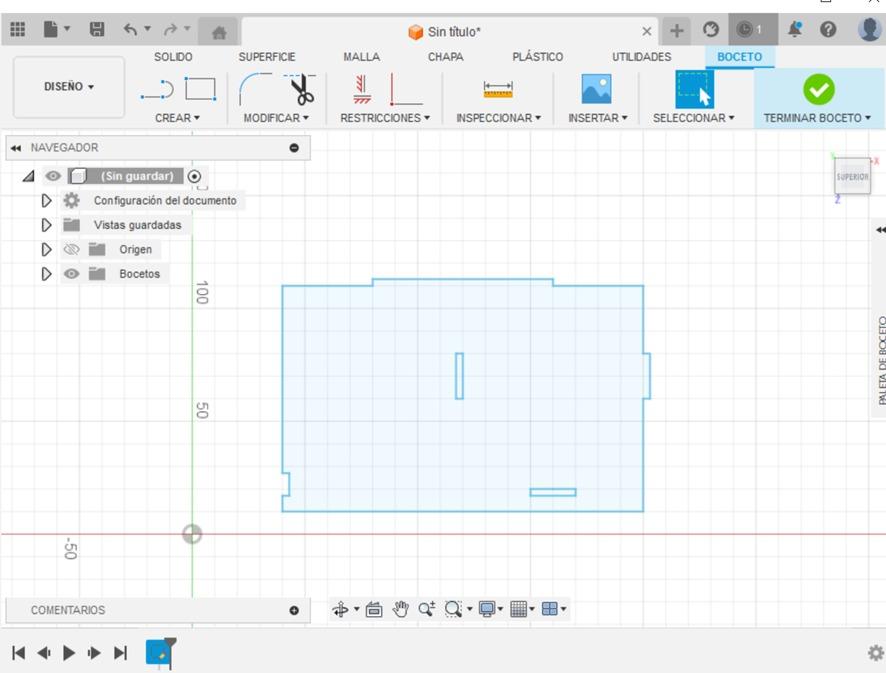Expand the Origen node
Viewport: 886px width, 673px height.
click(x=46, y=249)
